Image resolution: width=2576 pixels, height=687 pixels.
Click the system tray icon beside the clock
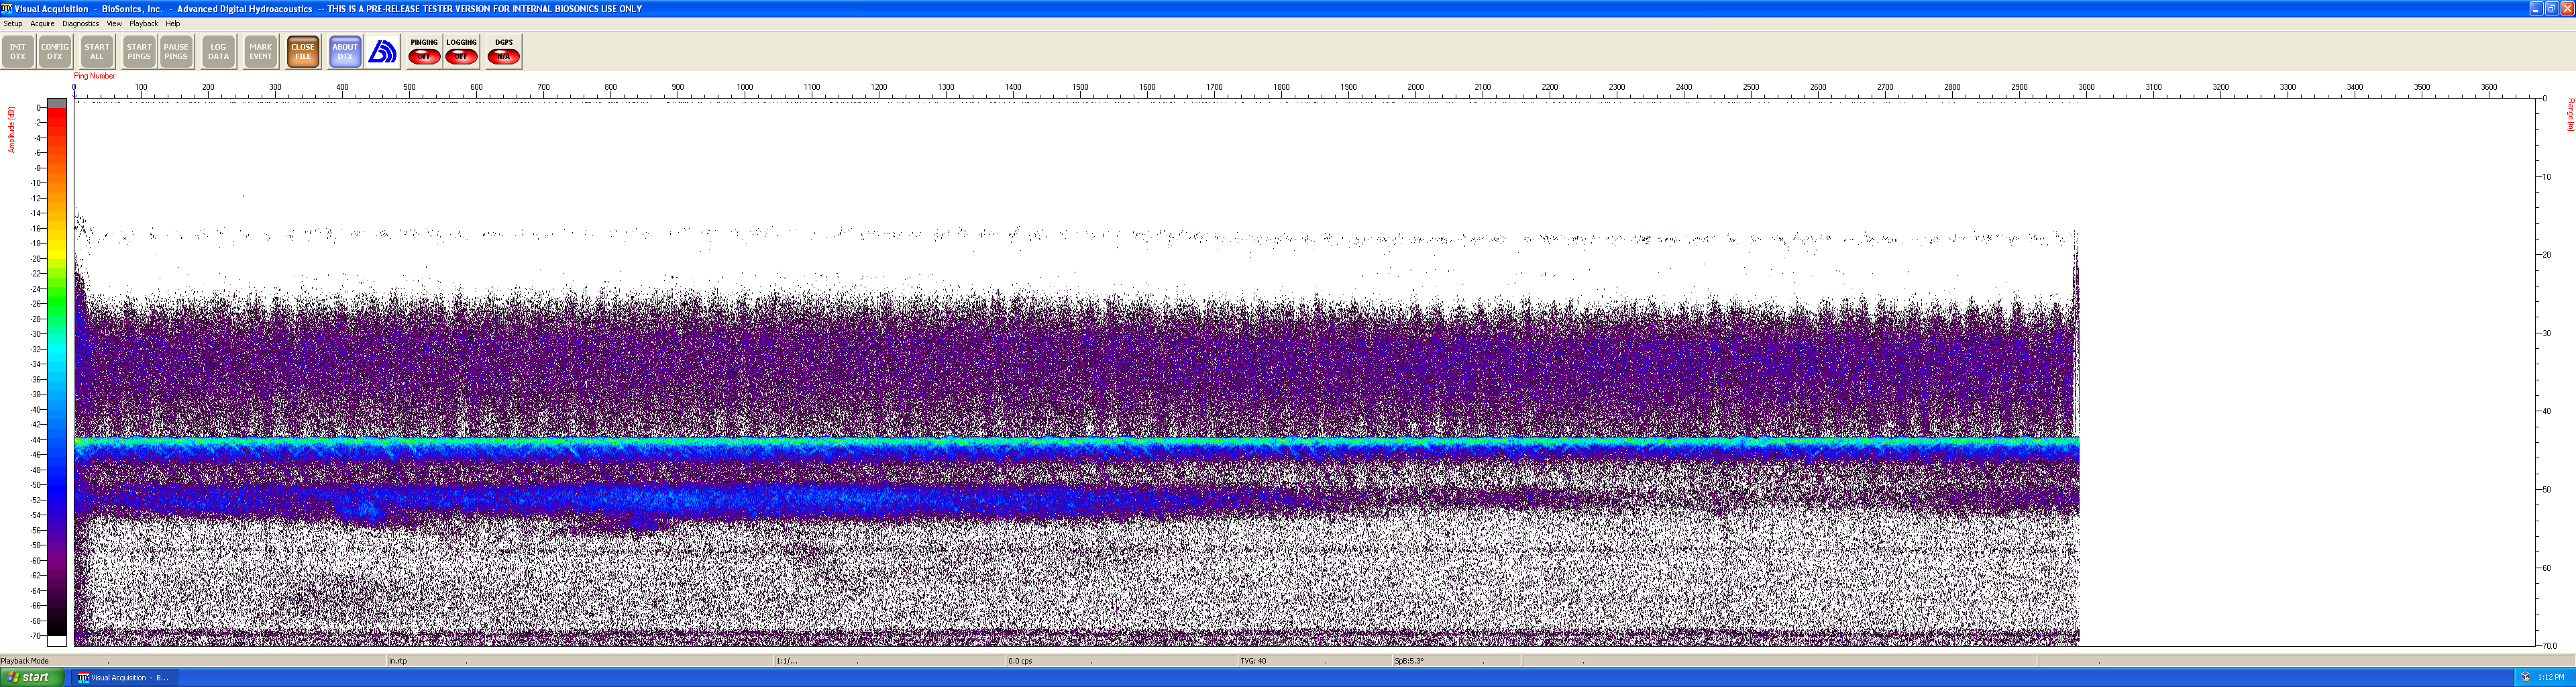point(2525,677)
